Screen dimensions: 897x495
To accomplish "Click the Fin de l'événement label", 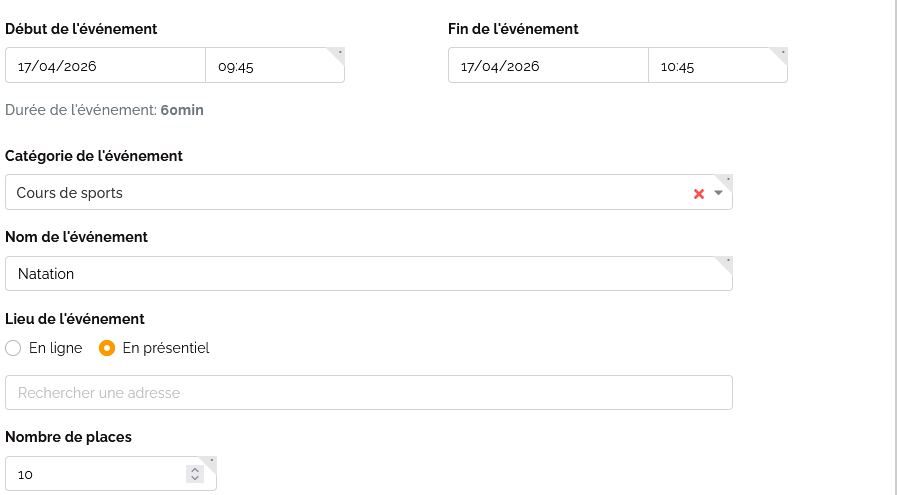I will click(513, 29).
